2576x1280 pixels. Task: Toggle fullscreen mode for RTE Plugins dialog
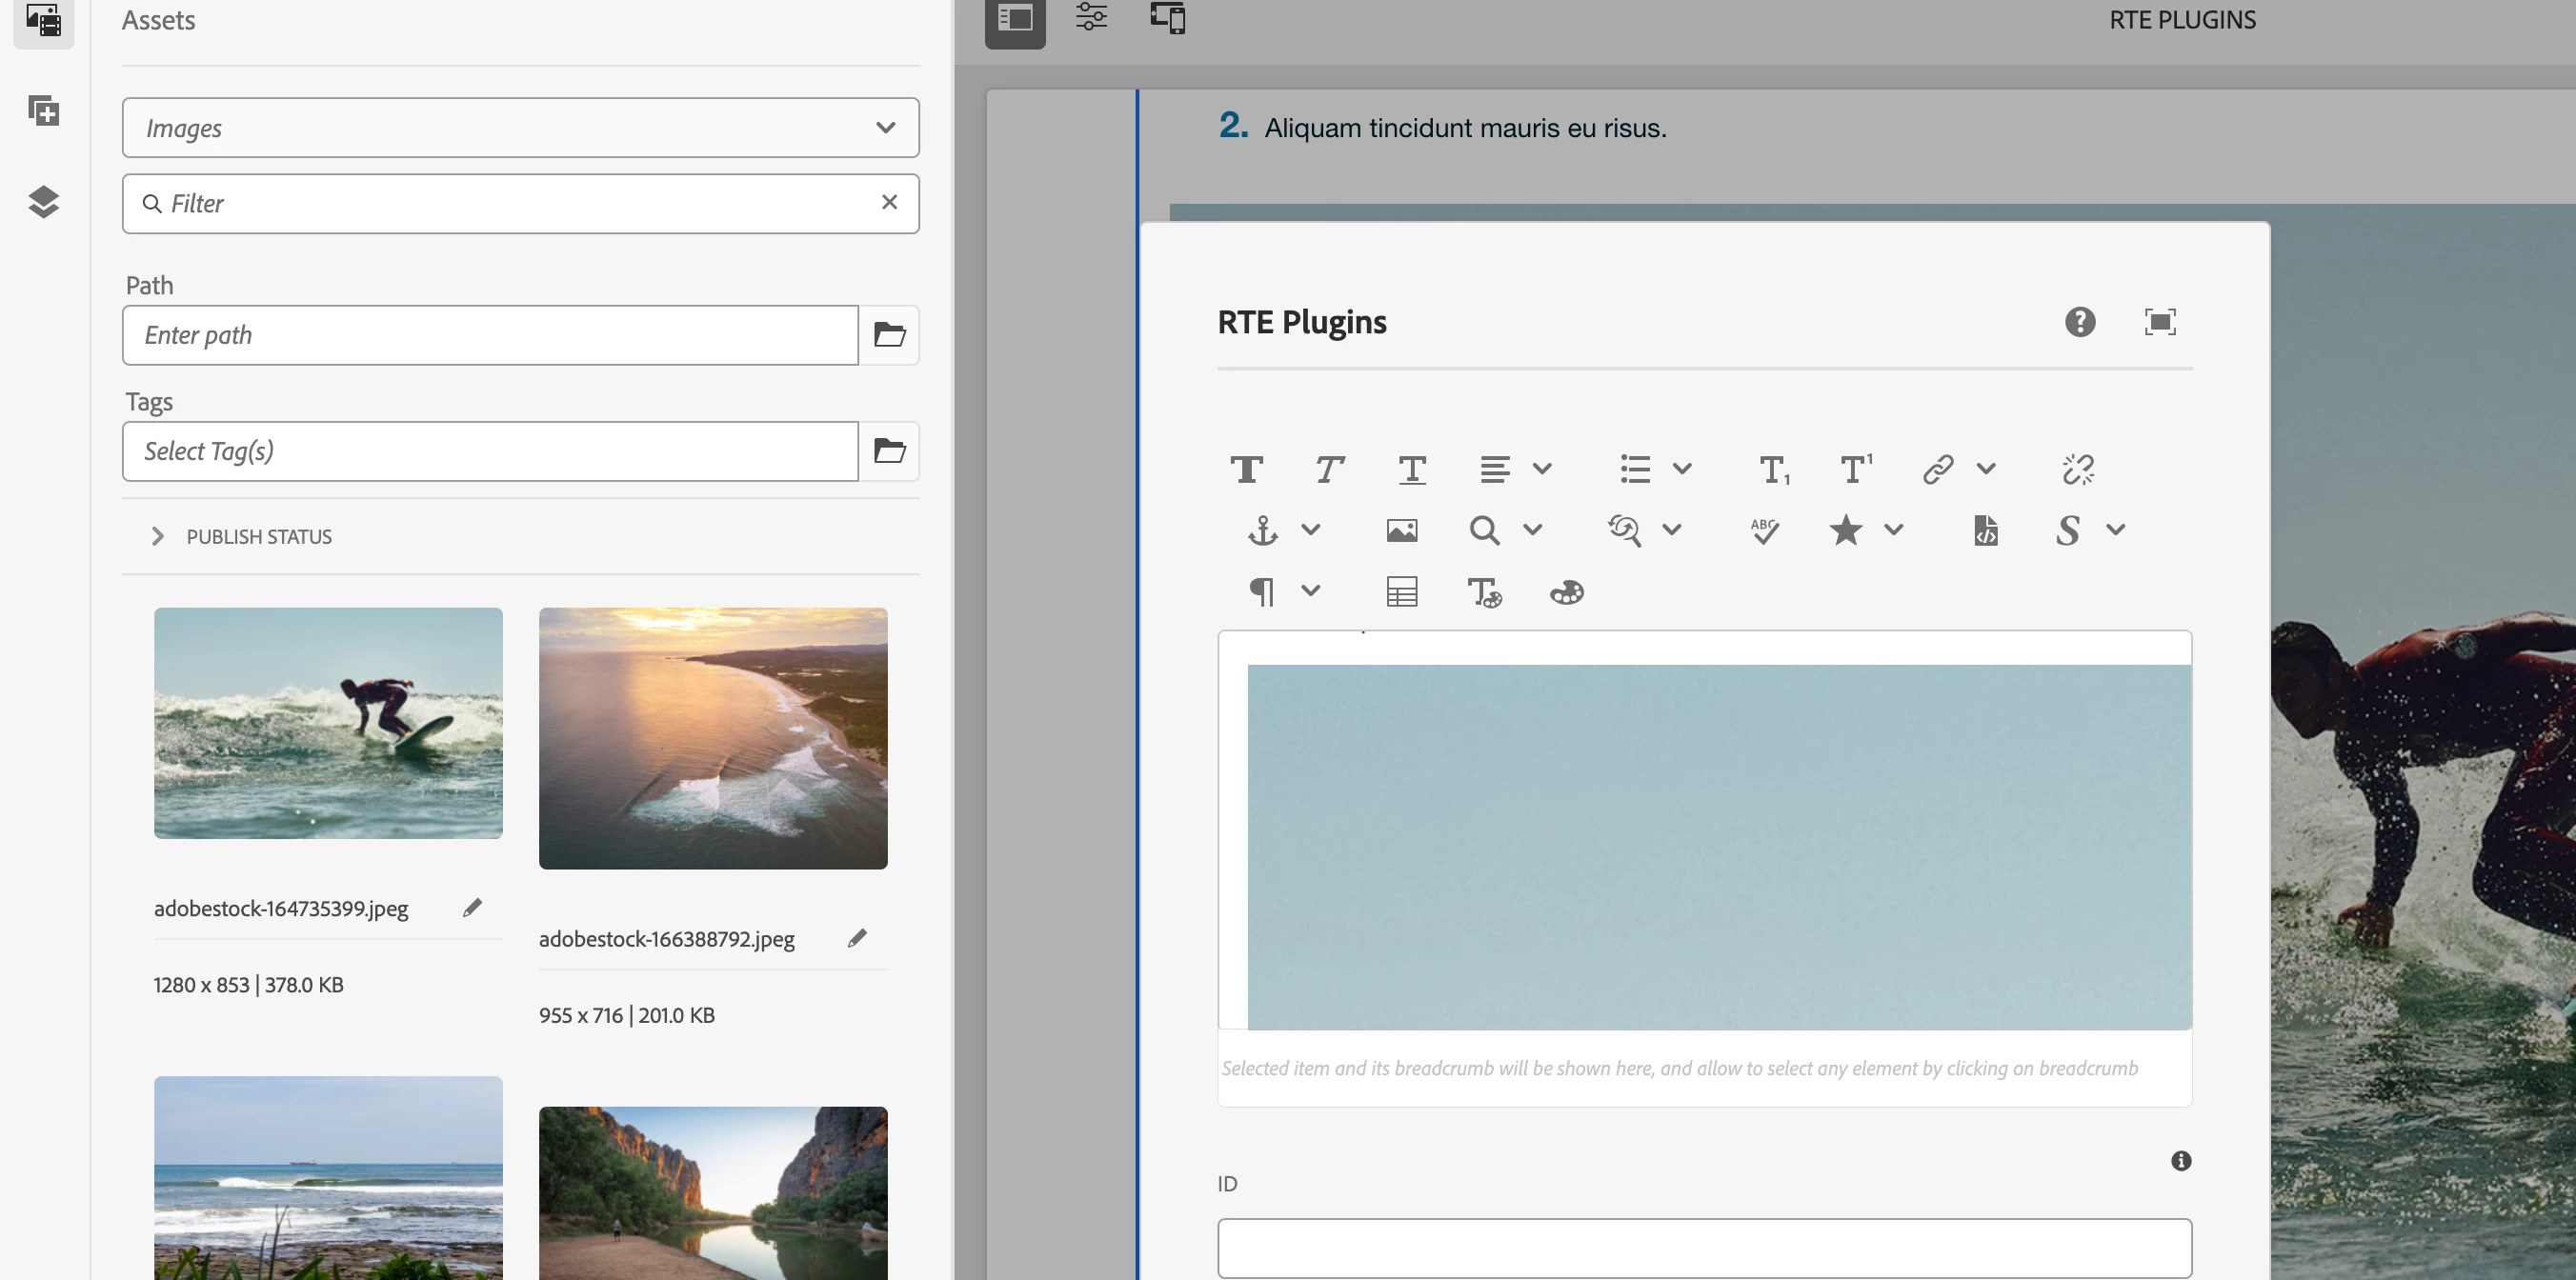(x=2160, y=322)
